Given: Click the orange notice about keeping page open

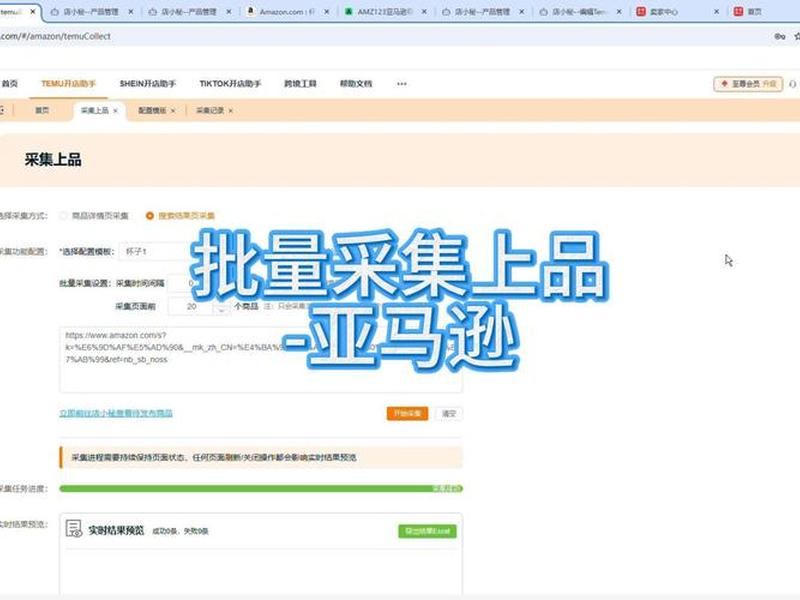Looking at the screenshot, I should (x=261, y=457).
